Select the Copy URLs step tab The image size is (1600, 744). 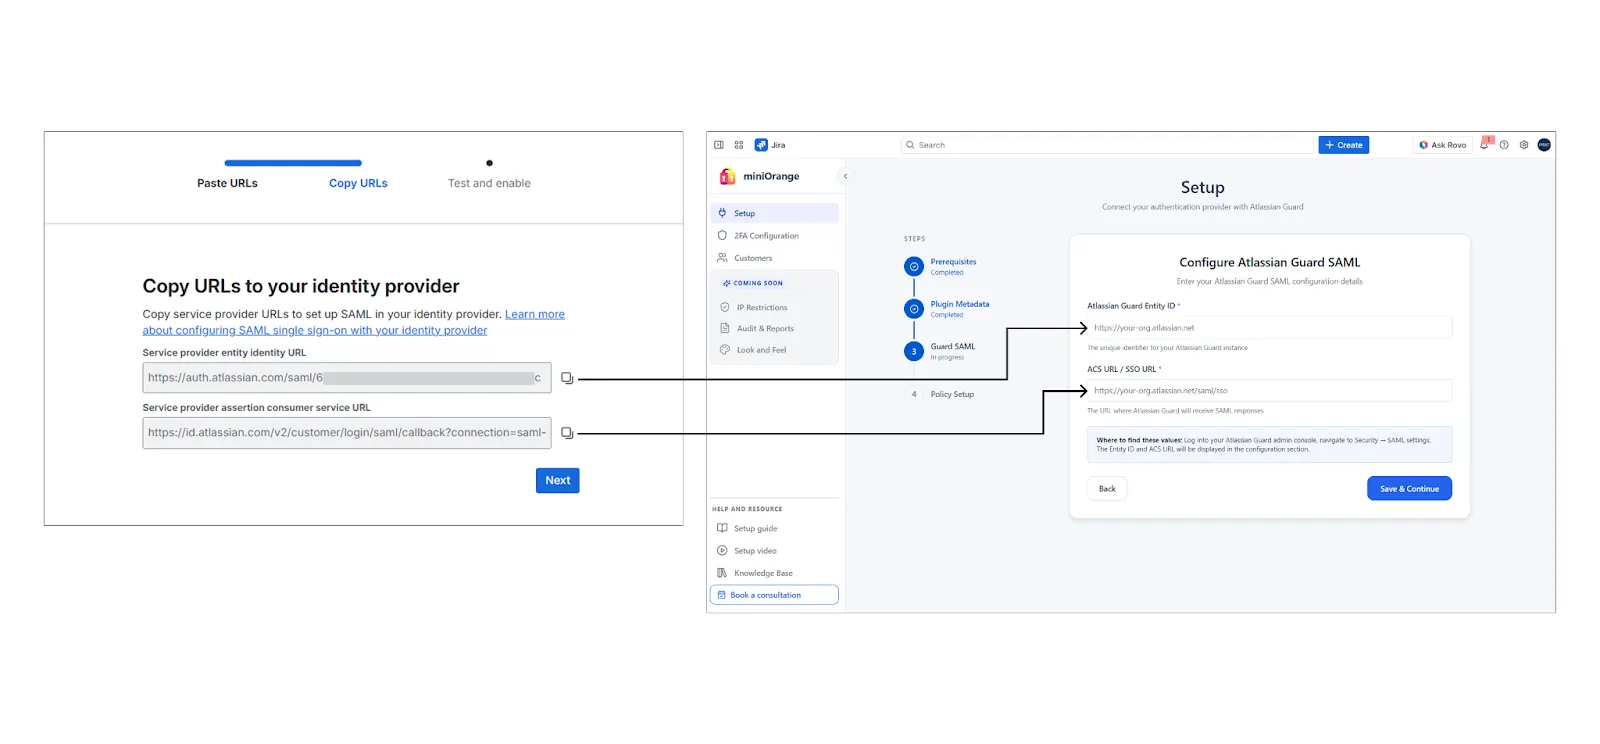[358, 183]
